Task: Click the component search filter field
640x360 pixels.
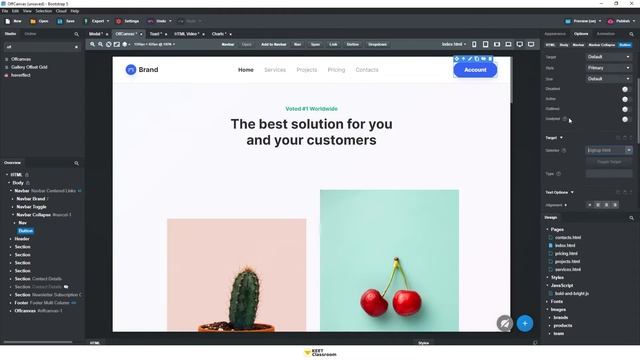Action: pyautogui.click(x=42, y=47)
